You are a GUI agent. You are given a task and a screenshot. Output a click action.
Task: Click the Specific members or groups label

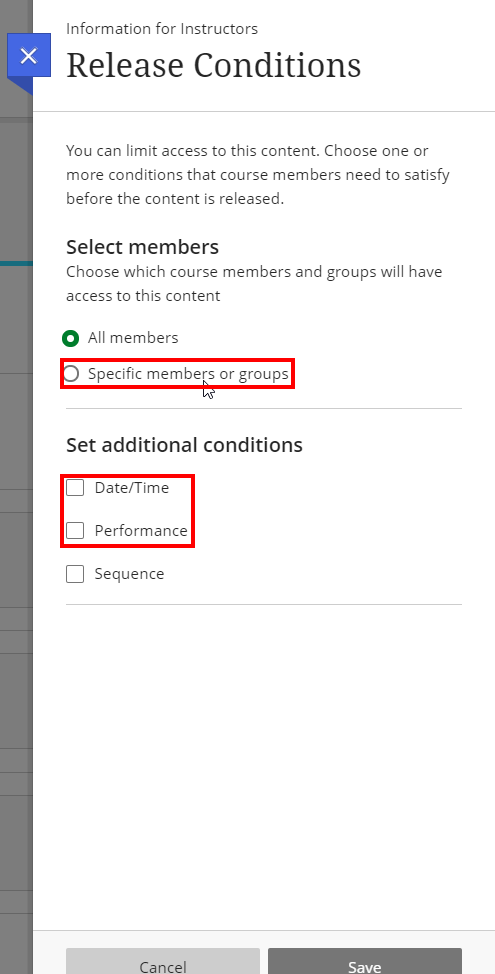pyautogui.click(x=188, y=374)
